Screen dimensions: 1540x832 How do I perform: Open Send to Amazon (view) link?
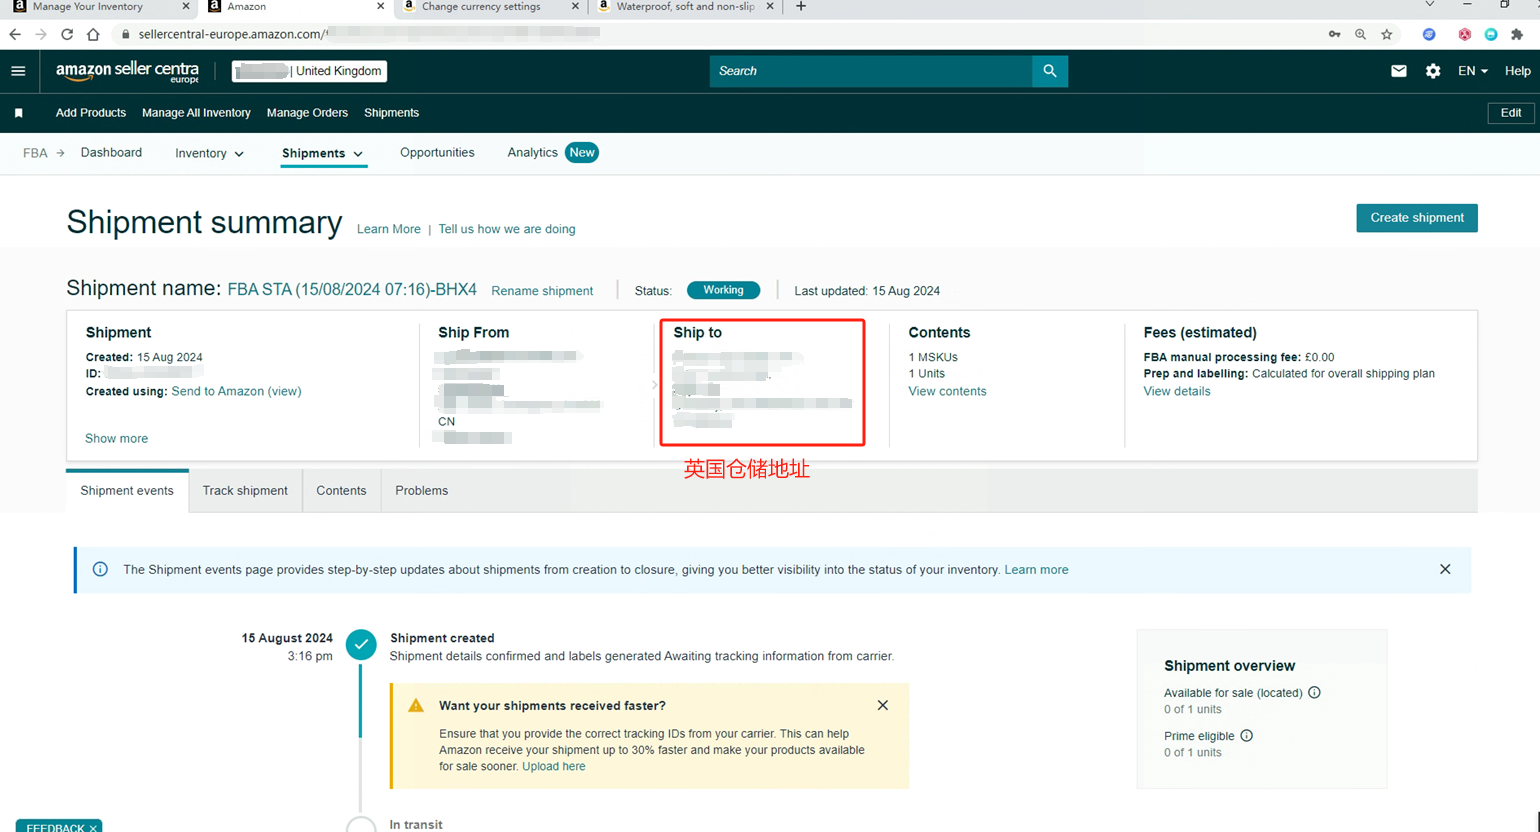(x=236, y=391)
